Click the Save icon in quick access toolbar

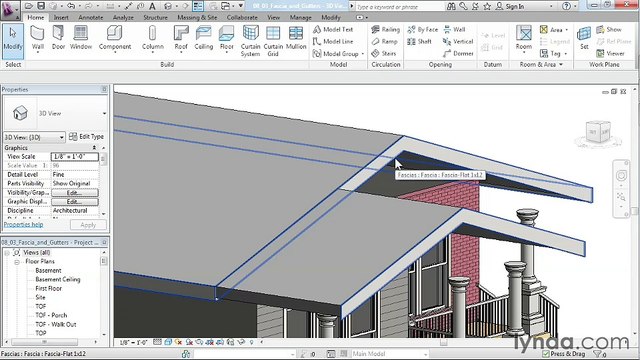pos(41,6)
